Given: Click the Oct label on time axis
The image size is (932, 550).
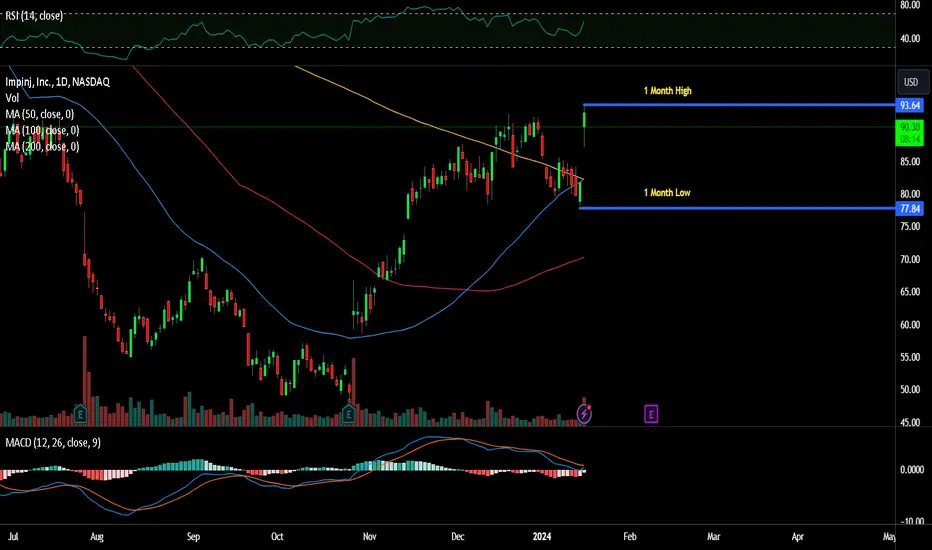Looking at the screenshot, I should pos(277,536).
